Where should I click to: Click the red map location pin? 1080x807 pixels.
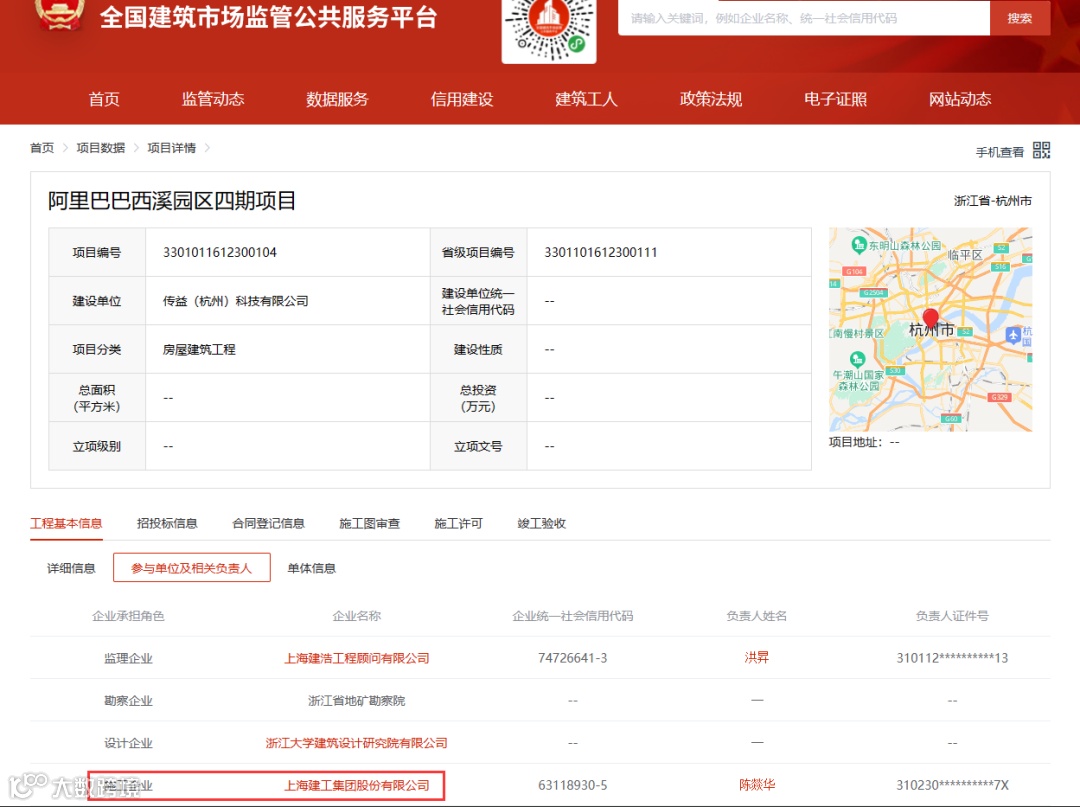931,317
